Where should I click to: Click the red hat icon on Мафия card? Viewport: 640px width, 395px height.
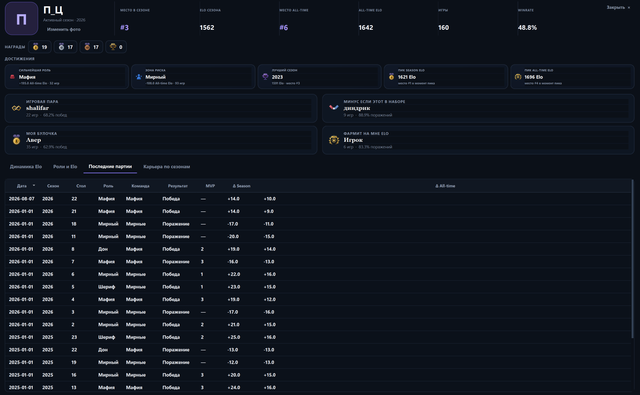point(12,77)
